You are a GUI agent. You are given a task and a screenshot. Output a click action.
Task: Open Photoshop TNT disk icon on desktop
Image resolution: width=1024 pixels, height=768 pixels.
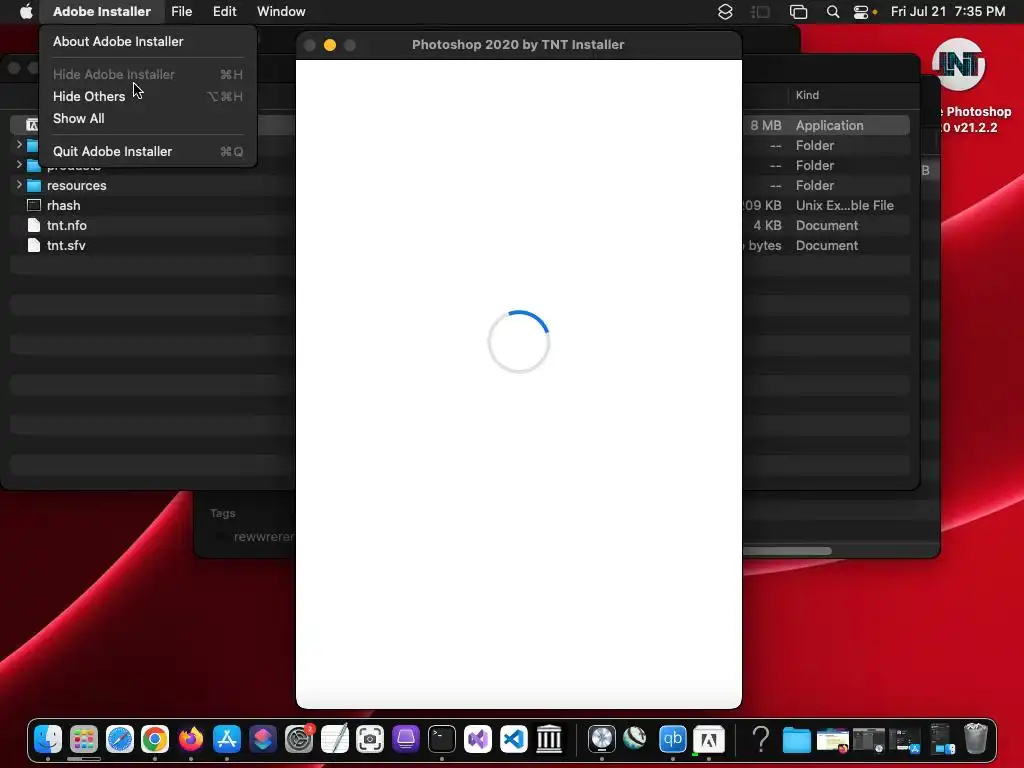coord(959,64)
